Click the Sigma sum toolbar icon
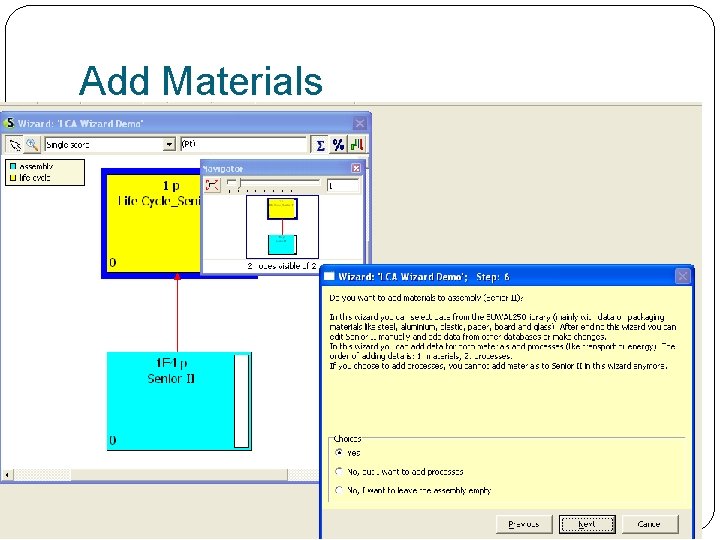 pyautogui.click(x=320, y=145)
